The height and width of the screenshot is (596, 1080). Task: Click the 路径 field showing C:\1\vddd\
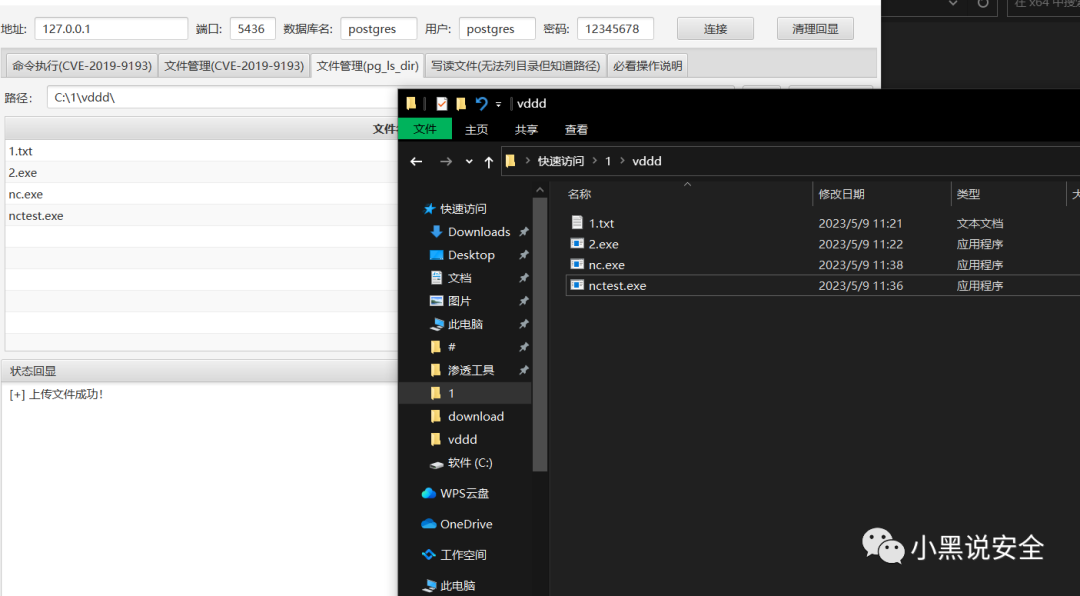[x=222, y=98]
